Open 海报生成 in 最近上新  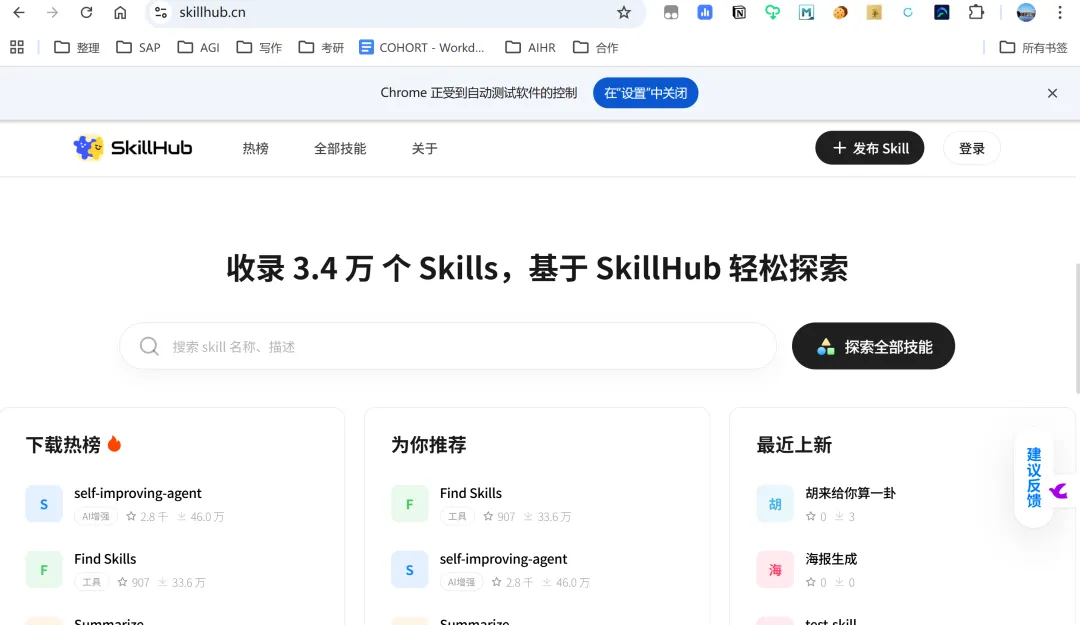point(831,558)
